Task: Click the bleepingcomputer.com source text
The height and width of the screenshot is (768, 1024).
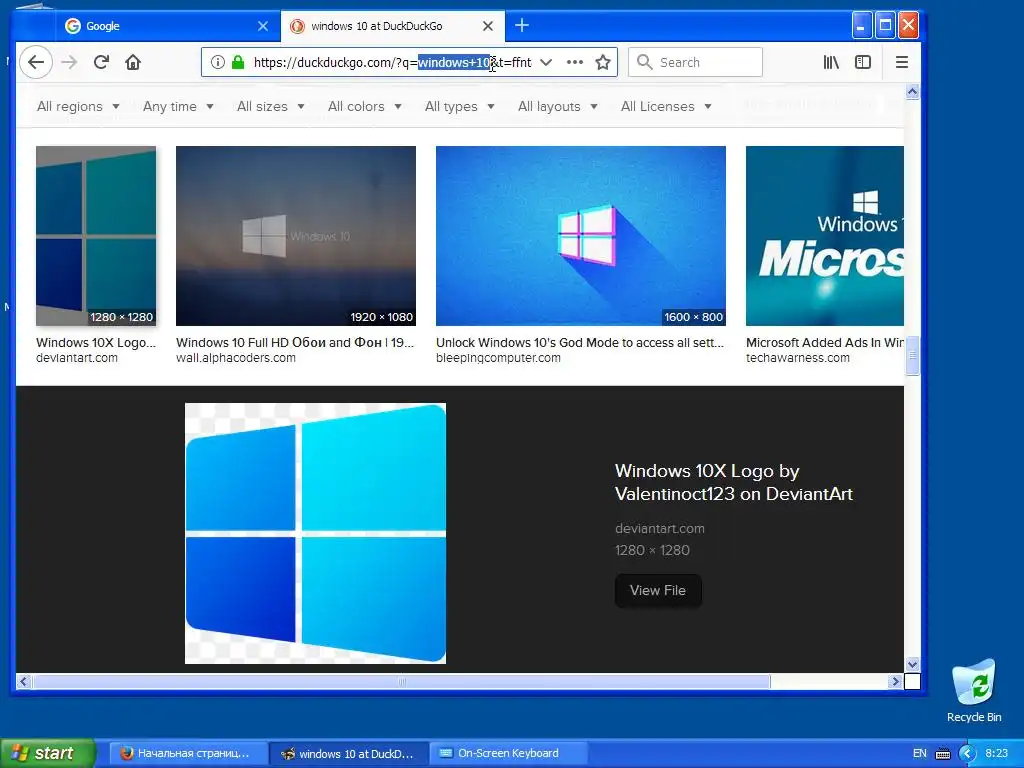Action: [x=498, y=358]
